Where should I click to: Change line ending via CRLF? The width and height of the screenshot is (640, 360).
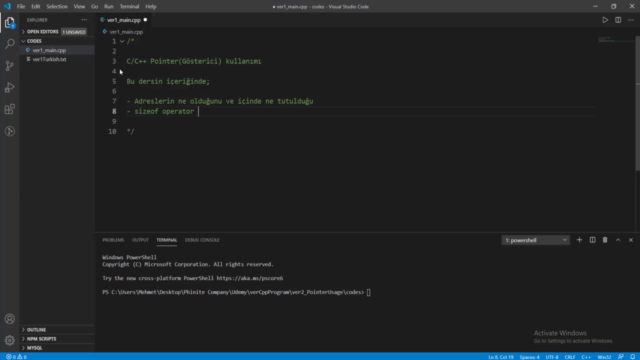[x=570, y=357]
